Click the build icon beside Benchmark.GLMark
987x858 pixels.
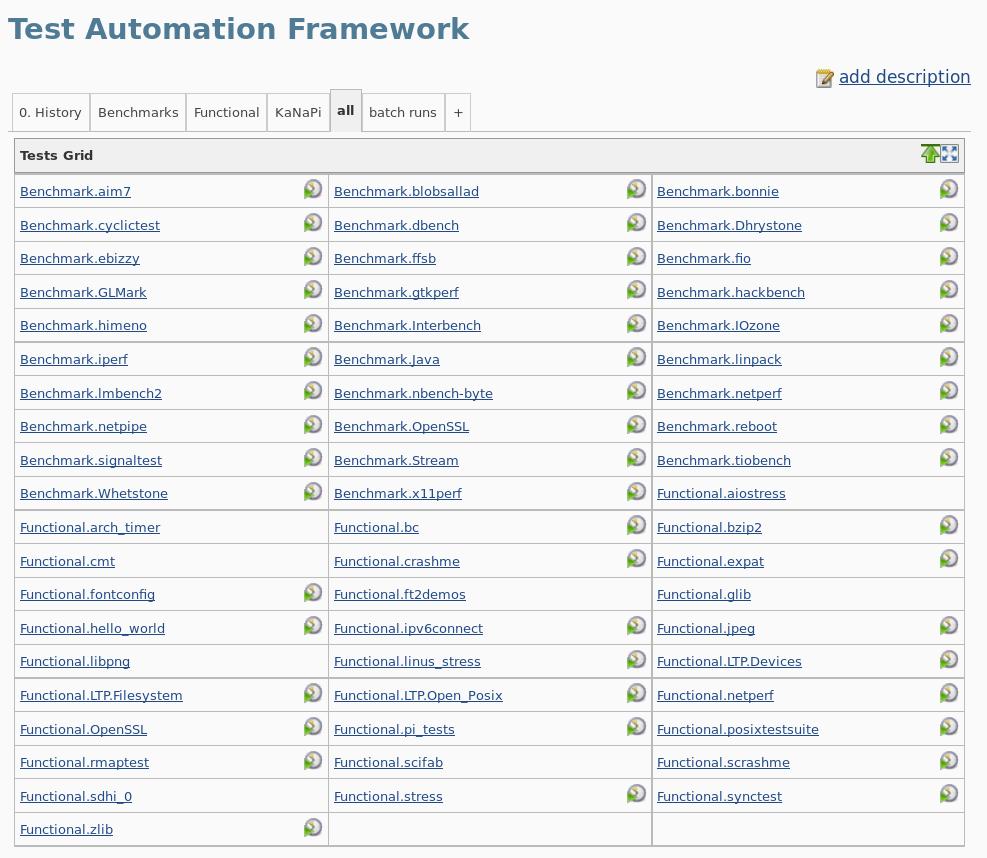(313, 290)
